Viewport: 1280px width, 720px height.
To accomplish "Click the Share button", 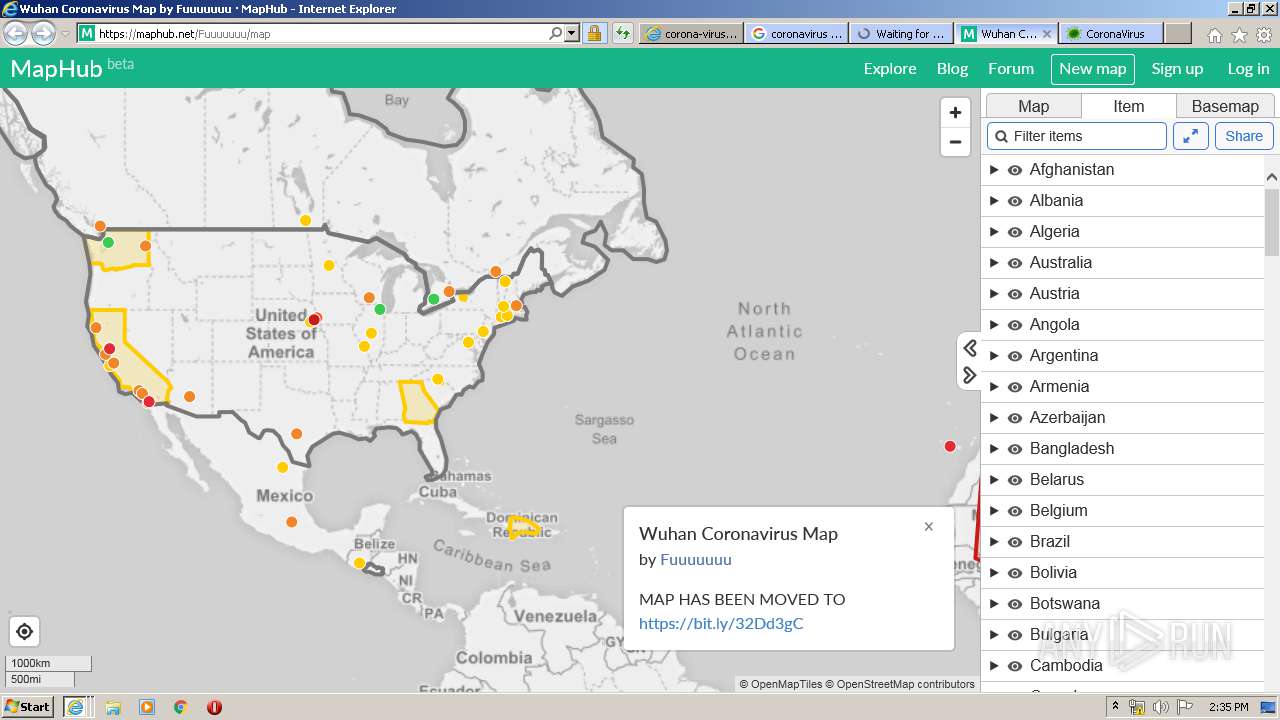I will (x=1244, y=136).
